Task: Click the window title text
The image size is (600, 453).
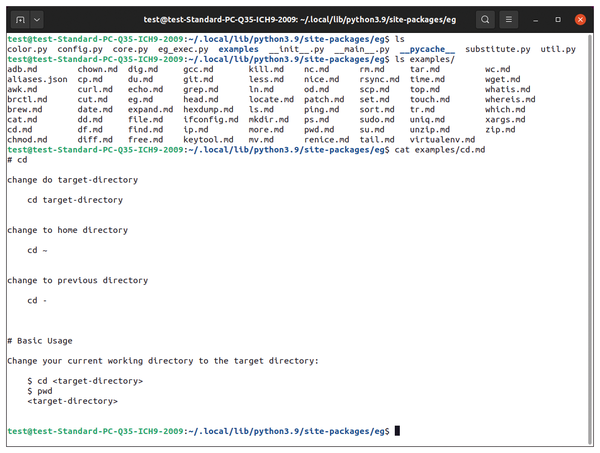Action: [x=300, y=20]
